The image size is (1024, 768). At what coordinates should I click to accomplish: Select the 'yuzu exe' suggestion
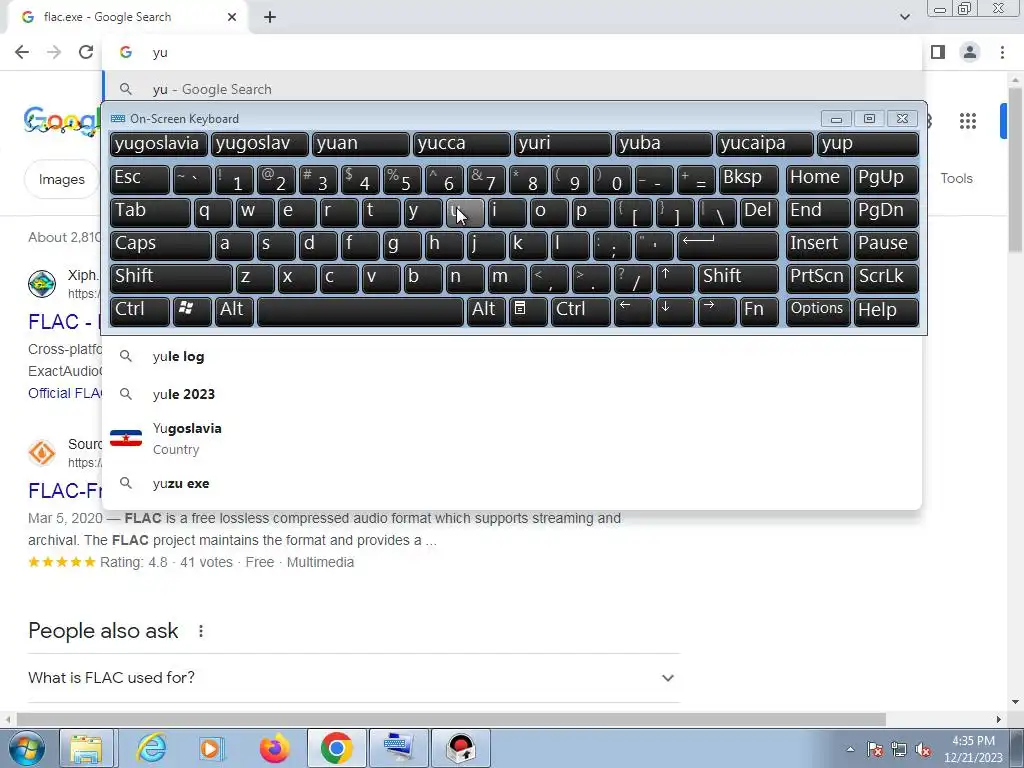tap(512, 484)
